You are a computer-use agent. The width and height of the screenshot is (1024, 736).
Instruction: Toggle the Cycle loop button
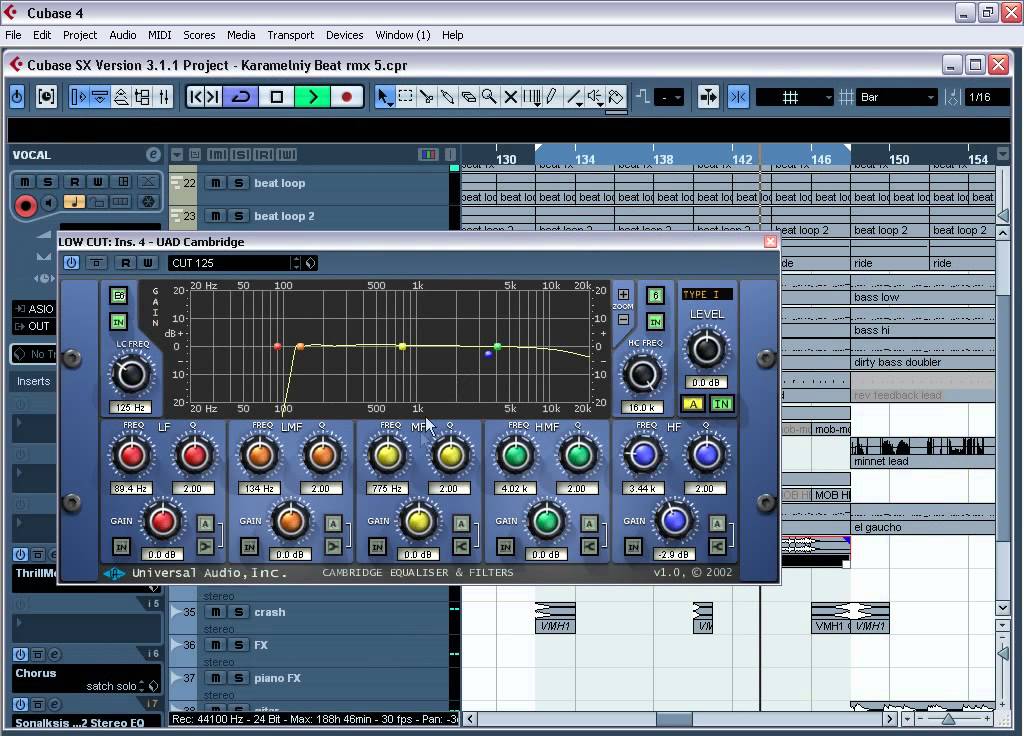pyautogui.click(x=241, y=97)
